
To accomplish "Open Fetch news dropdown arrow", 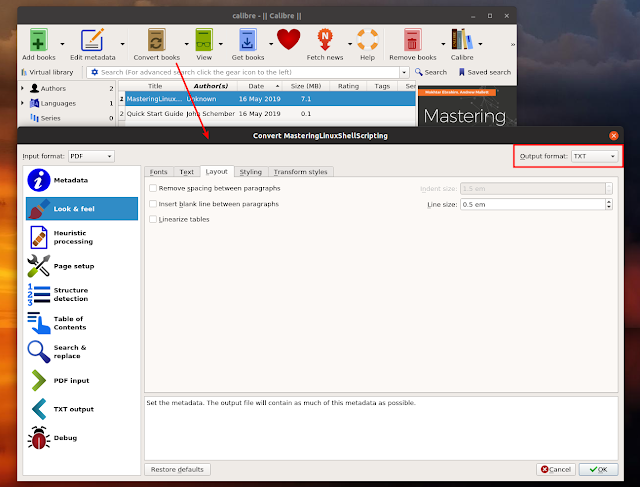I will coord(350,44).
